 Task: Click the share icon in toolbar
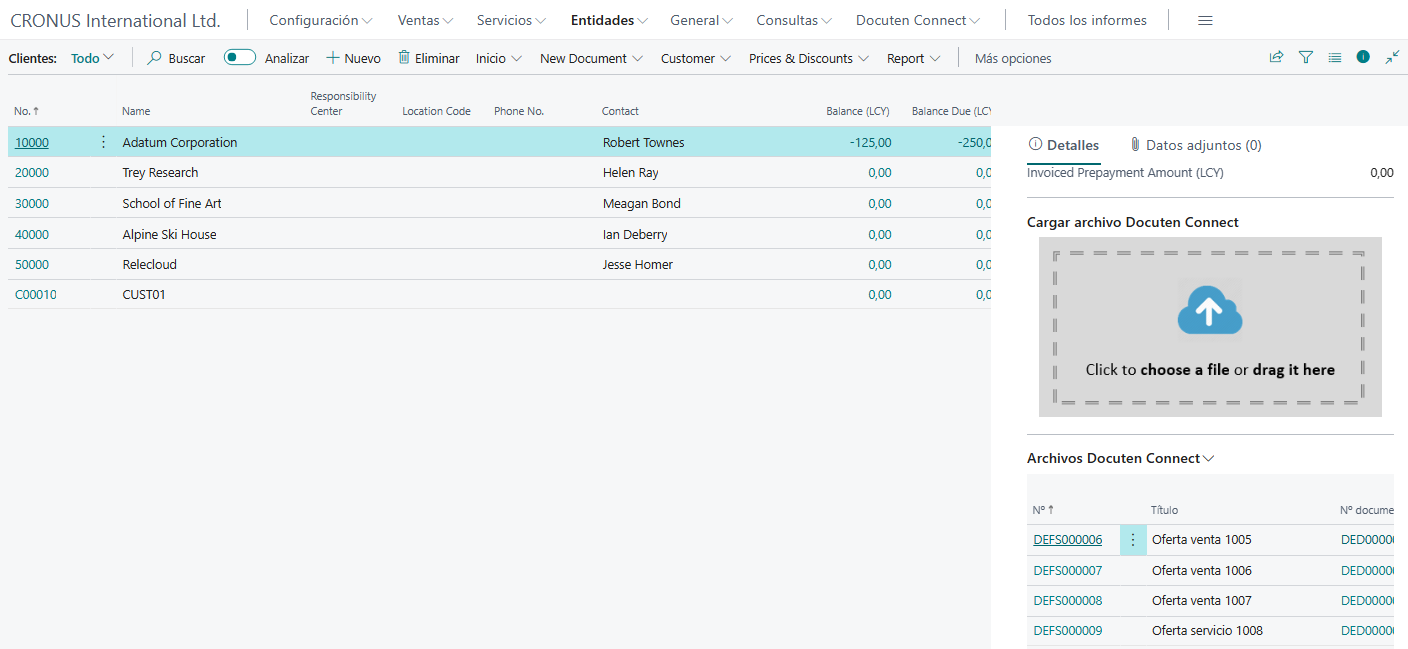pyautogui.click(x=1276, y=58)
